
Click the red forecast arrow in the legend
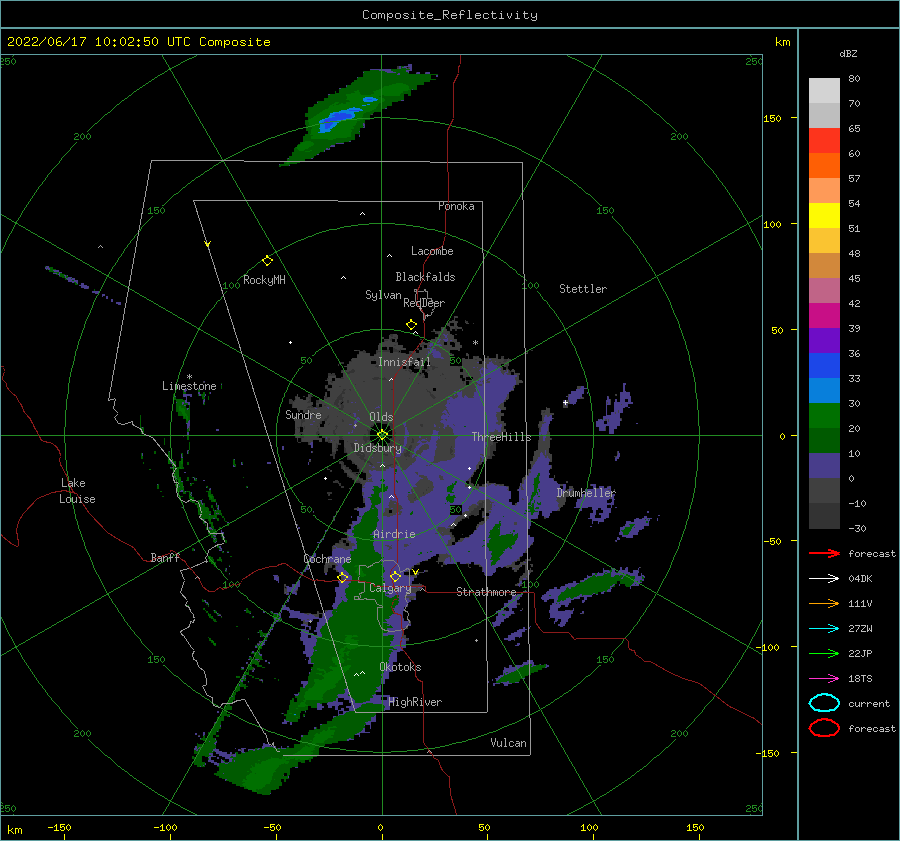click(824, 553)
